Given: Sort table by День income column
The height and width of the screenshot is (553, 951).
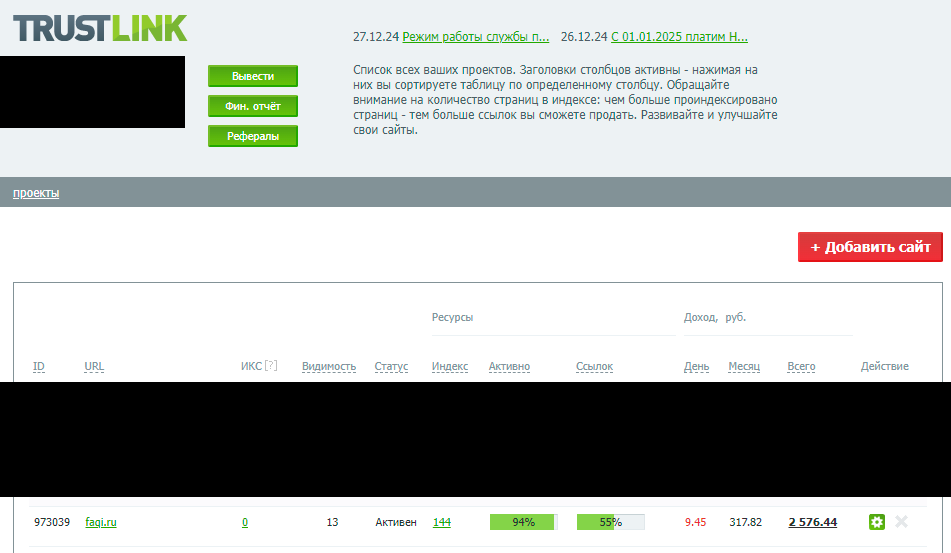Looking at the screenshot, I should (696, 366).
